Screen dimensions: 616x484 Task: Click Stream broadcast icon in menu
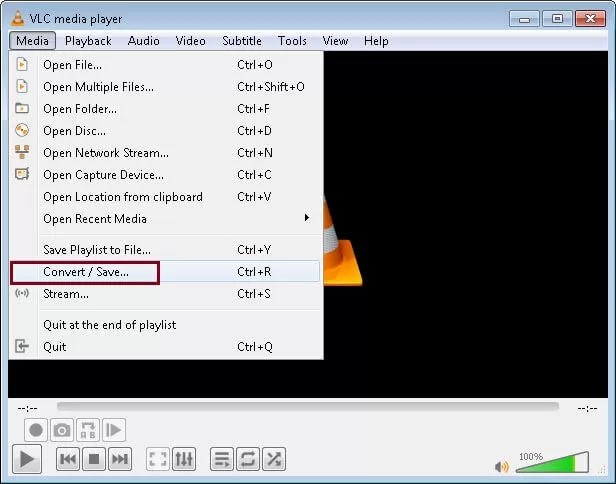pos(22,293)
